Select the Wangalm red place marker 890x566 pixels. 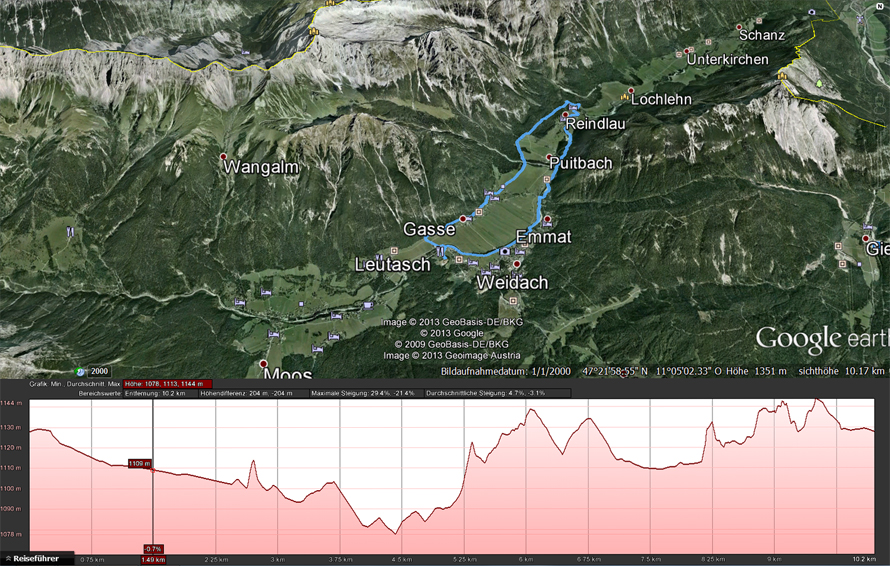[224, 156]
